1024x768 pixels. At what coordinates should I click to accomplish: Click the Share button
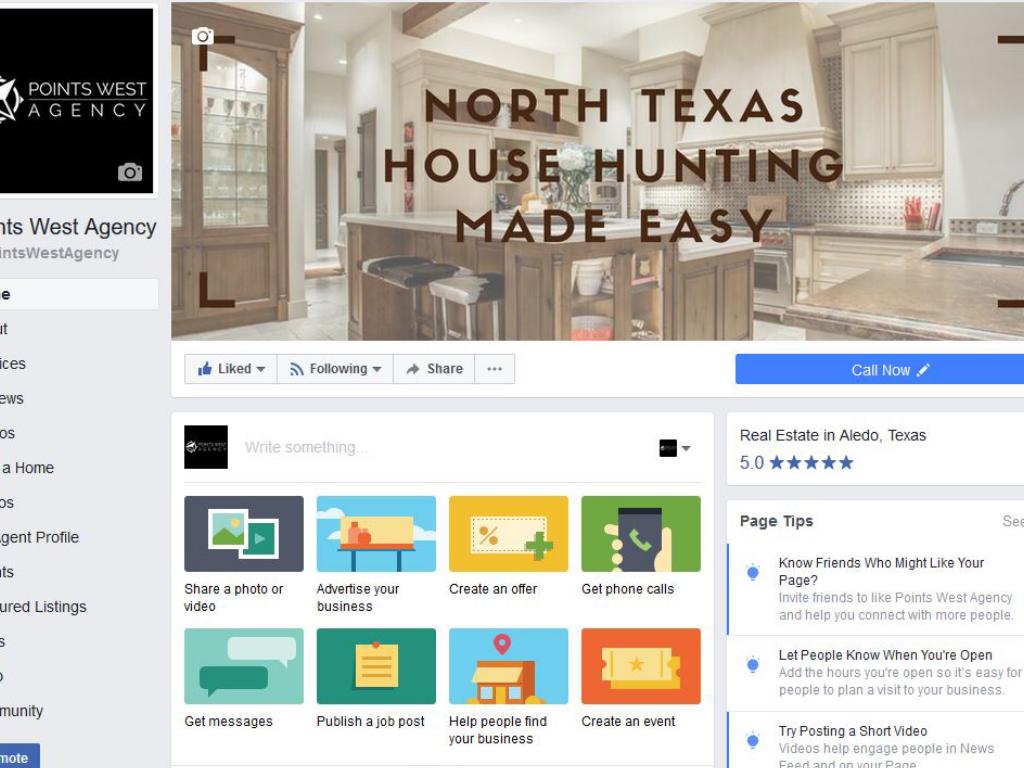click(x=434, y=369)
